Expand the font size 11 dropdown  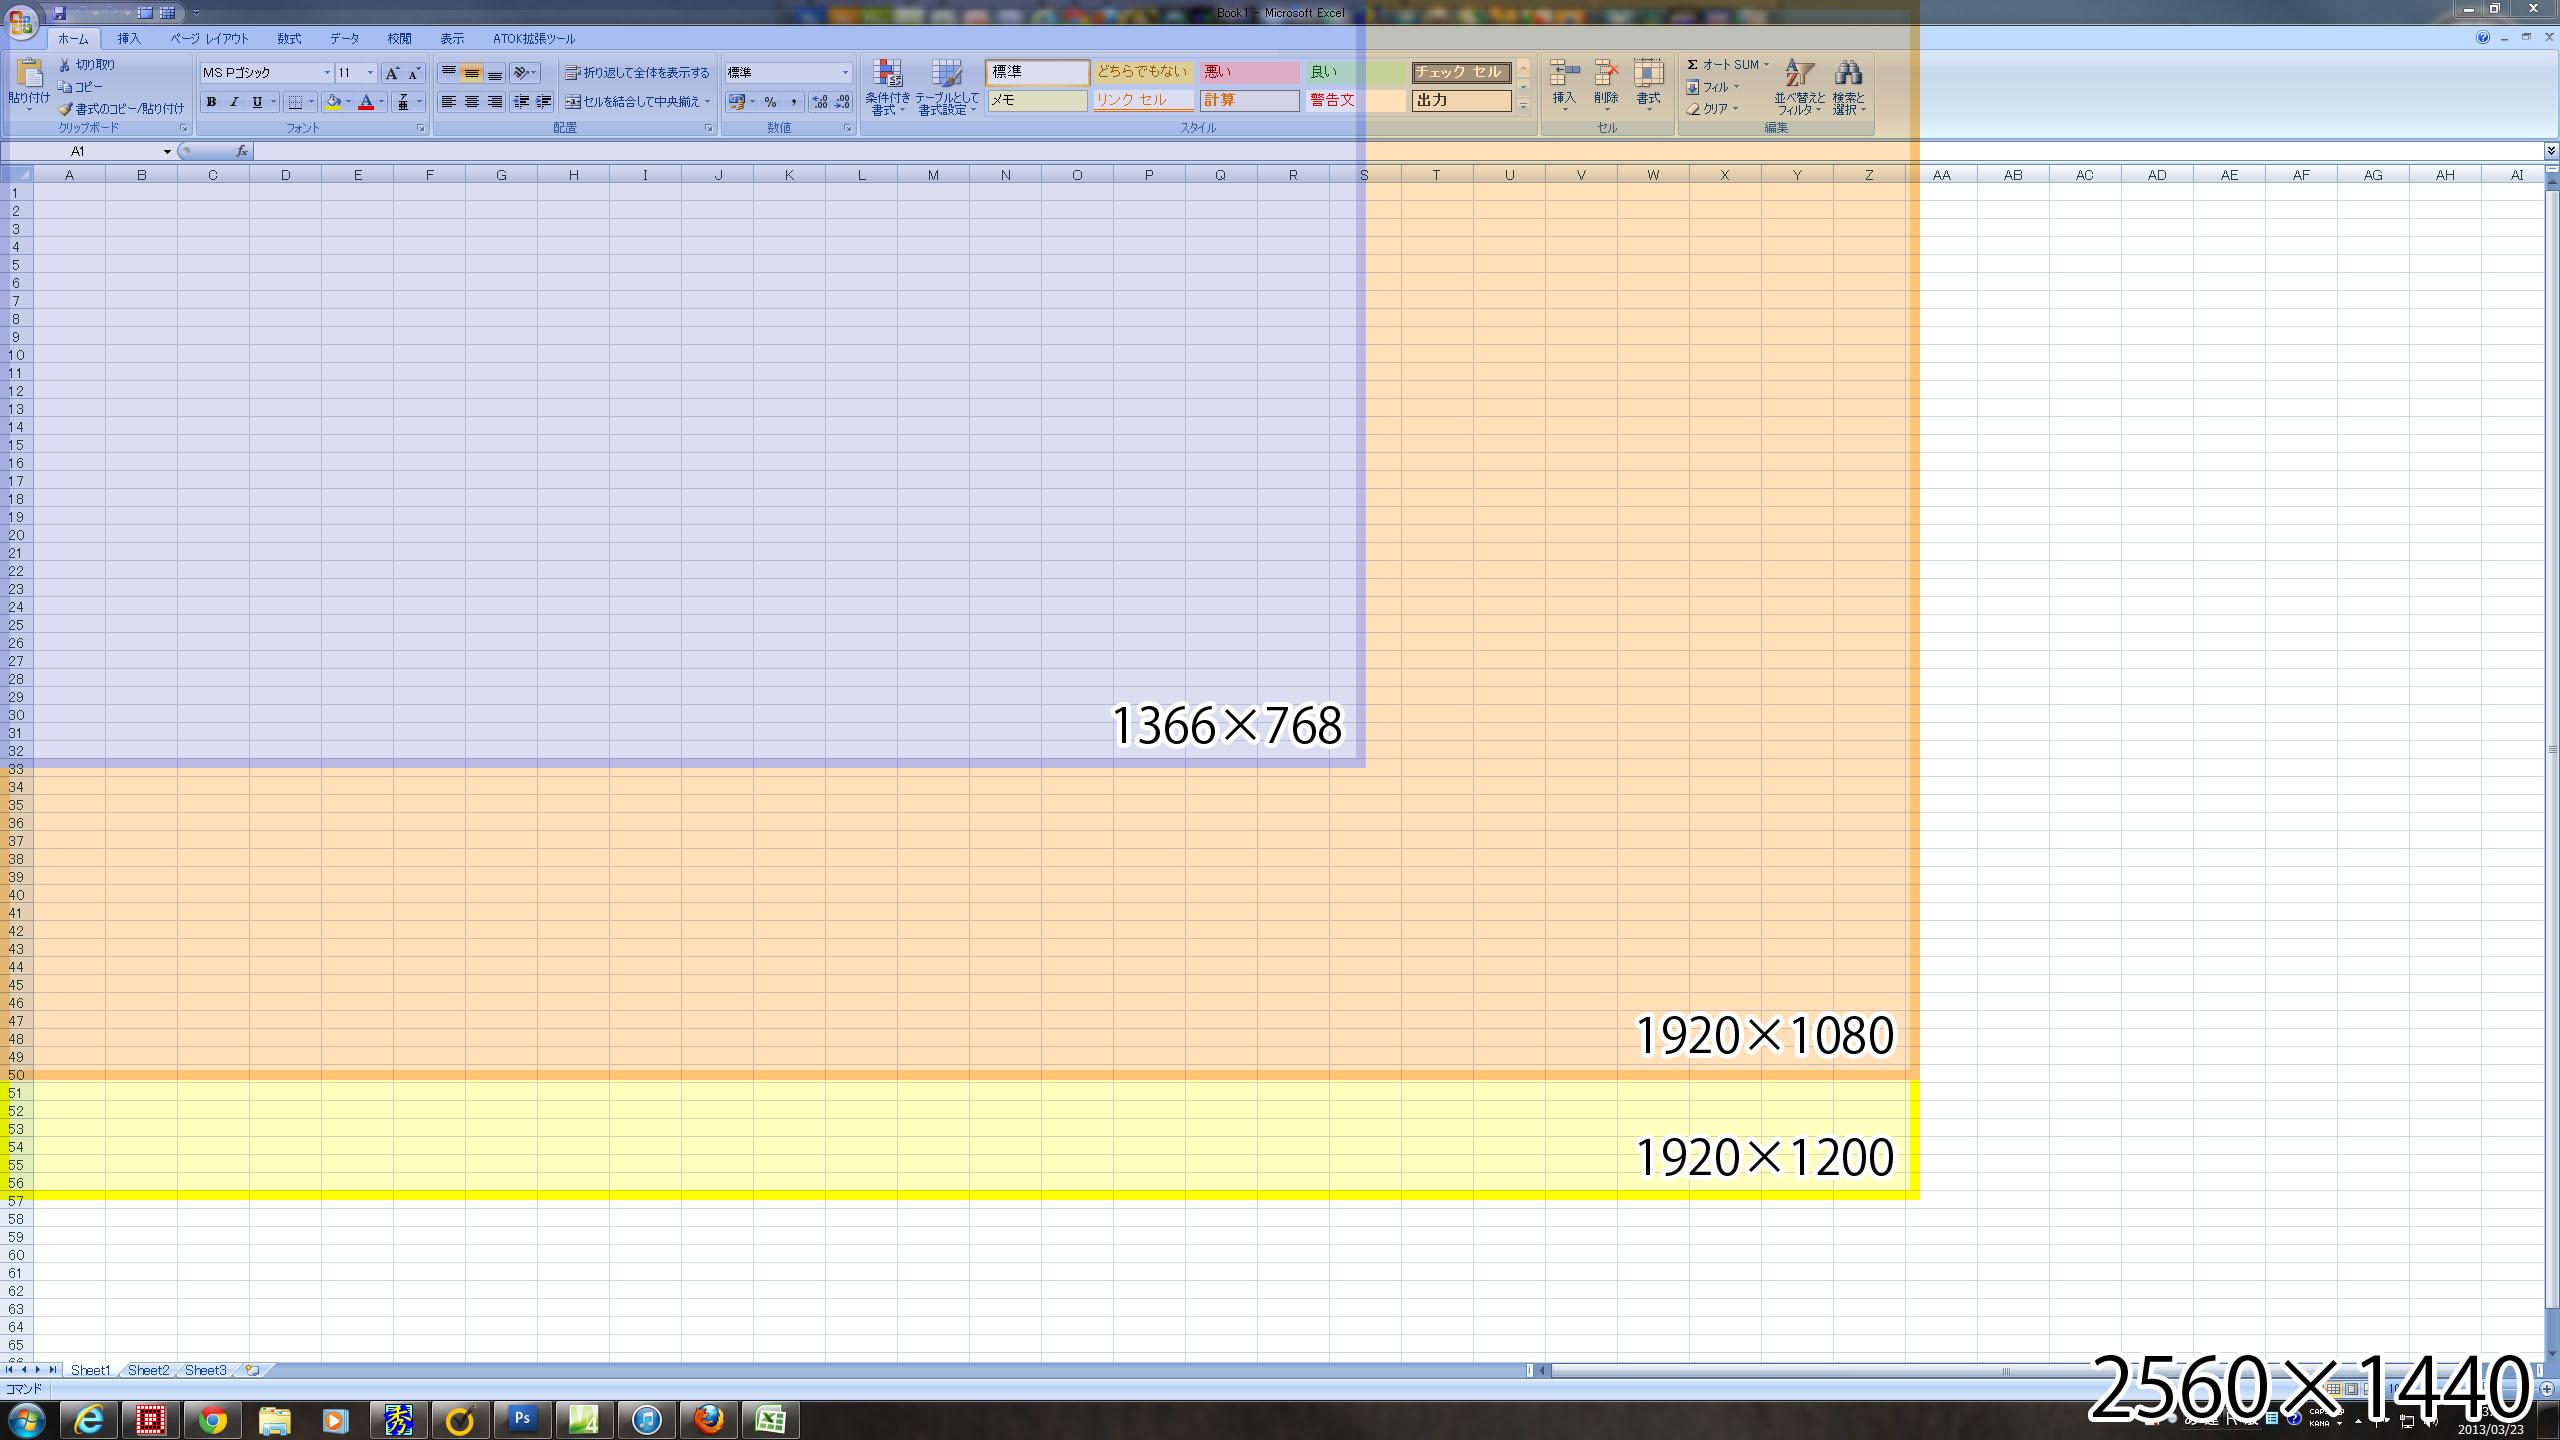tap(370, 73)
